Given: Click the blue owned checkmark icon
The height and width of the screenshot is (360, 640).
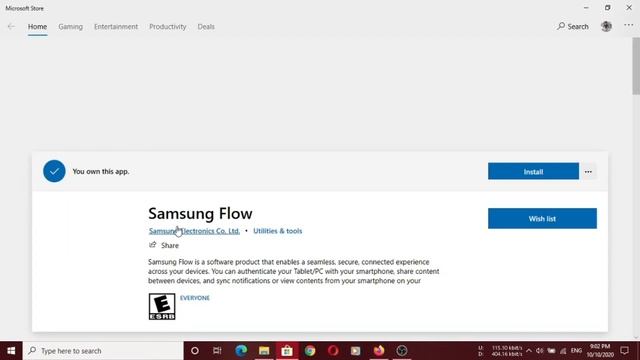Looking at the screenshot, I should tap(54, 171).
